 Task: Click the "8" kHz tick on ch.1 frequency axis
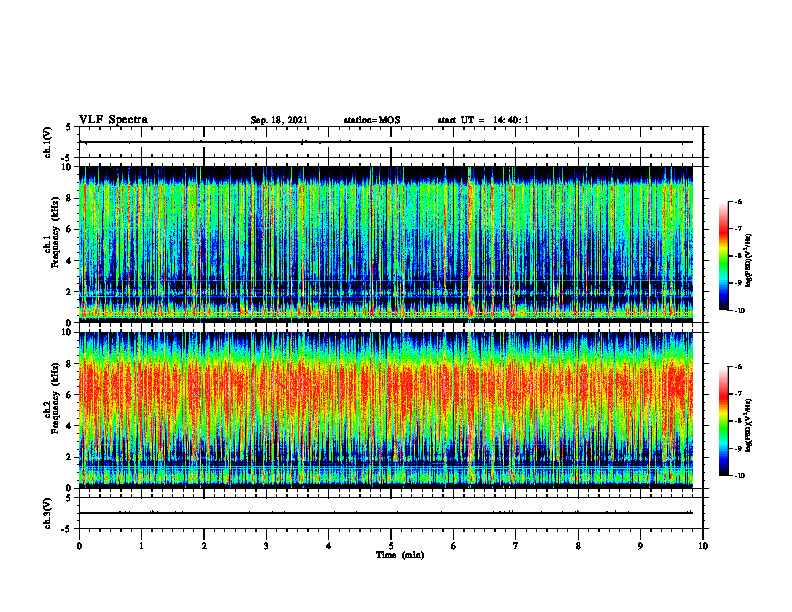(70, 198)
